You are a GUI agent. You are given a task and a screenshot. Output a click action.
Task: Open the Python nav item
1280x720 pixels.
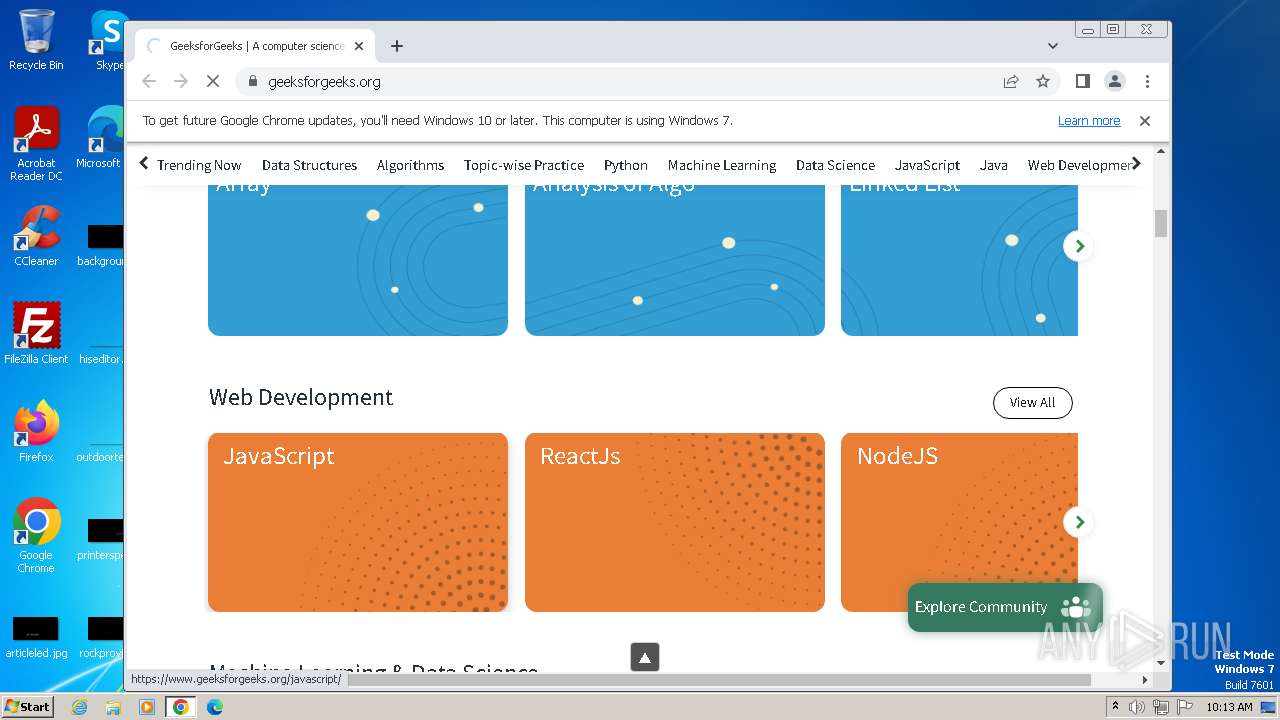click(626, 165)
